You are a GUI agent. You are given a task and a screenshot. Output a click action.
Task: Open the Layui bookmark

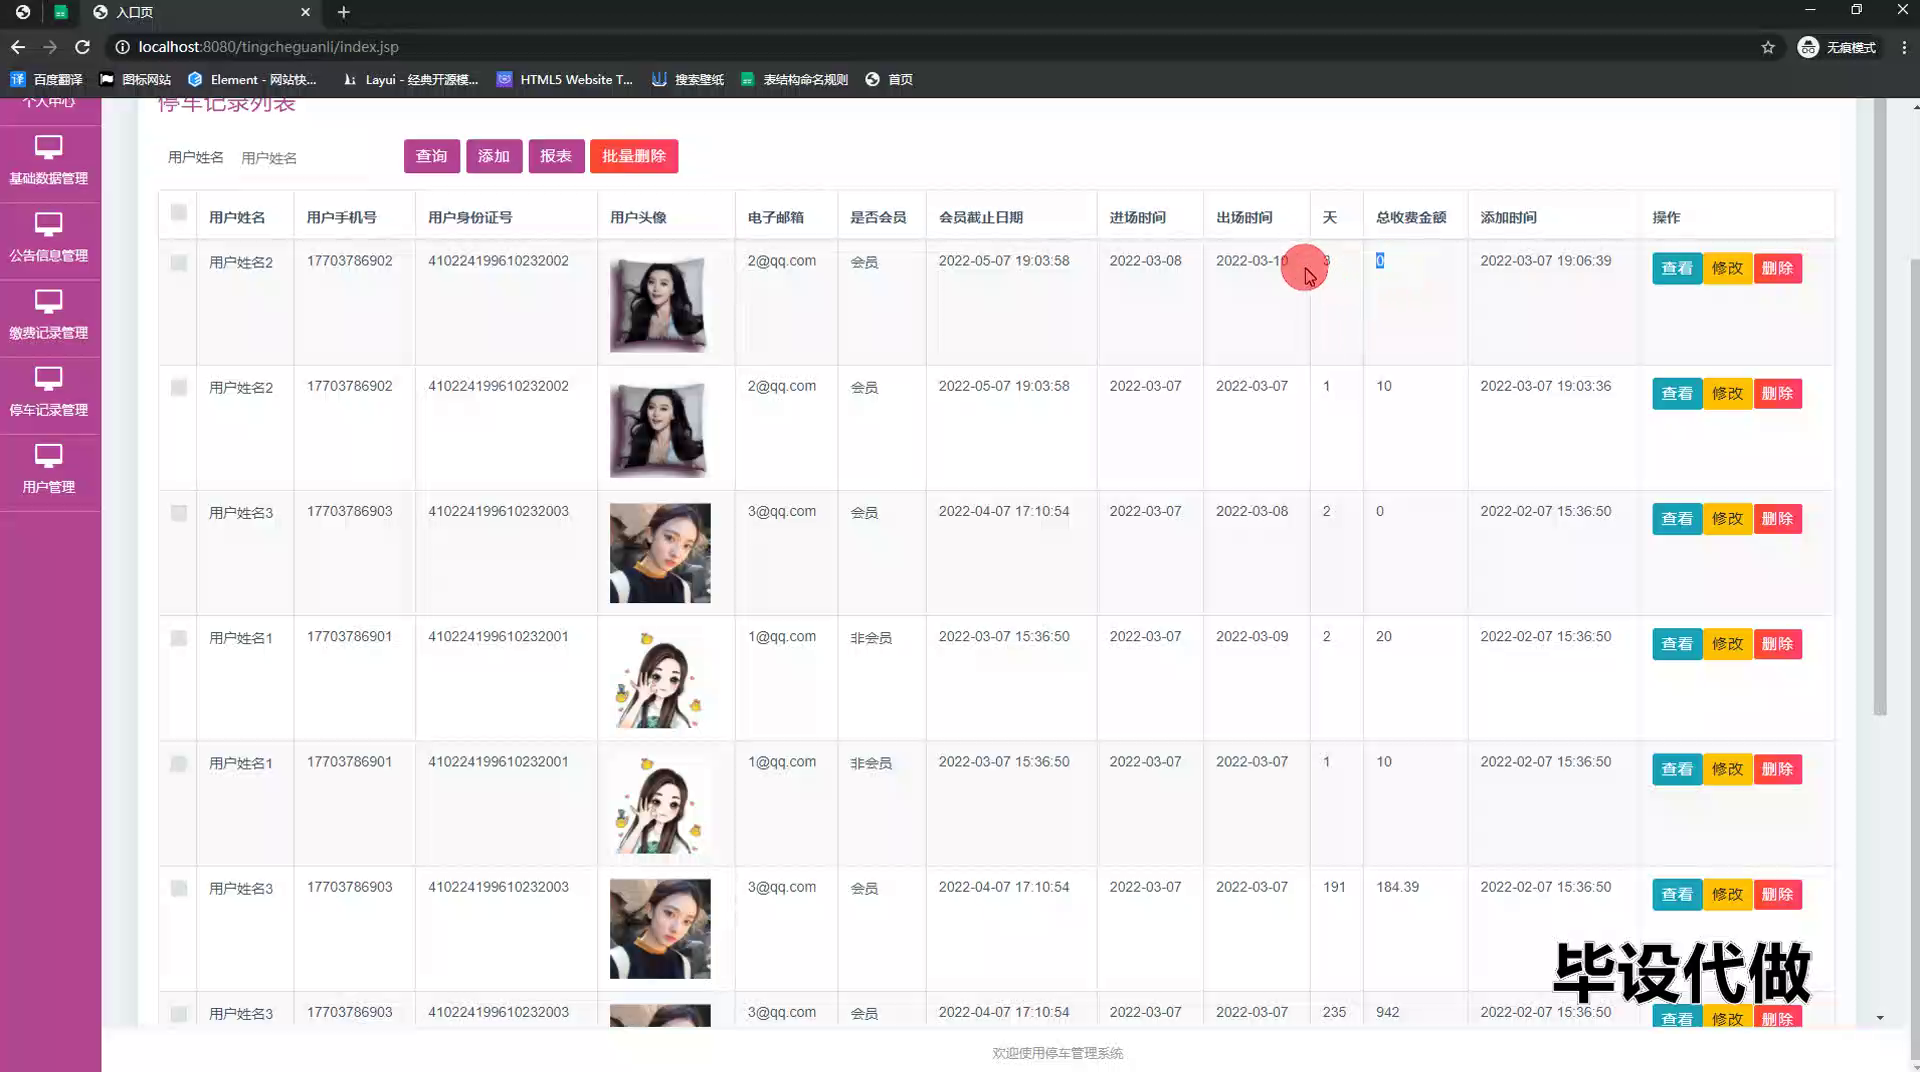[x=410, y=79]
